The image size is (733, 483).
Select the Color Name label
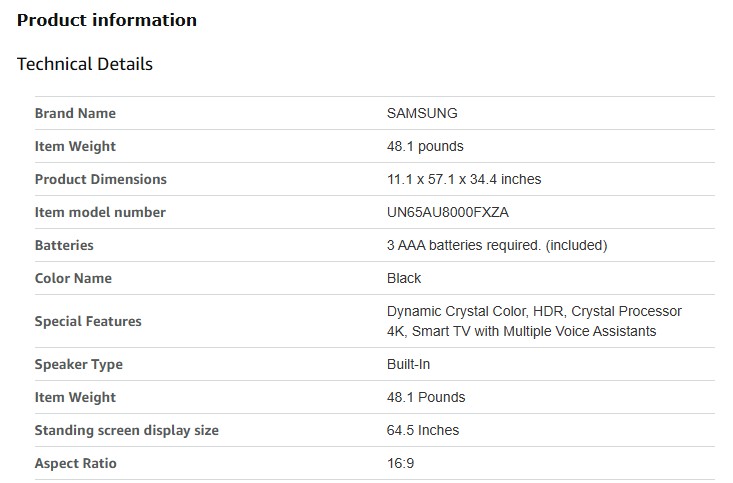pyautogui.click(x=73, y=278)
